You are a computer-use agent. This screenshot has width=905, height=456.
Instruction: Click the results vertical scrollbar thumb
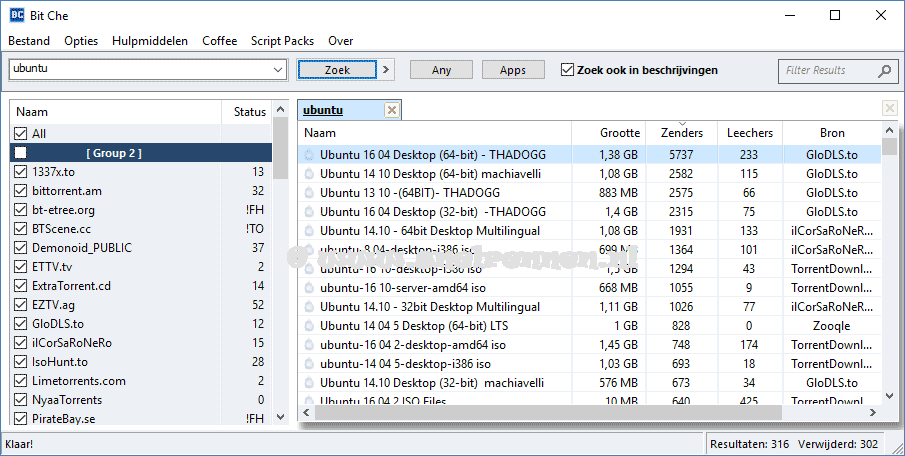pos(889,147)
